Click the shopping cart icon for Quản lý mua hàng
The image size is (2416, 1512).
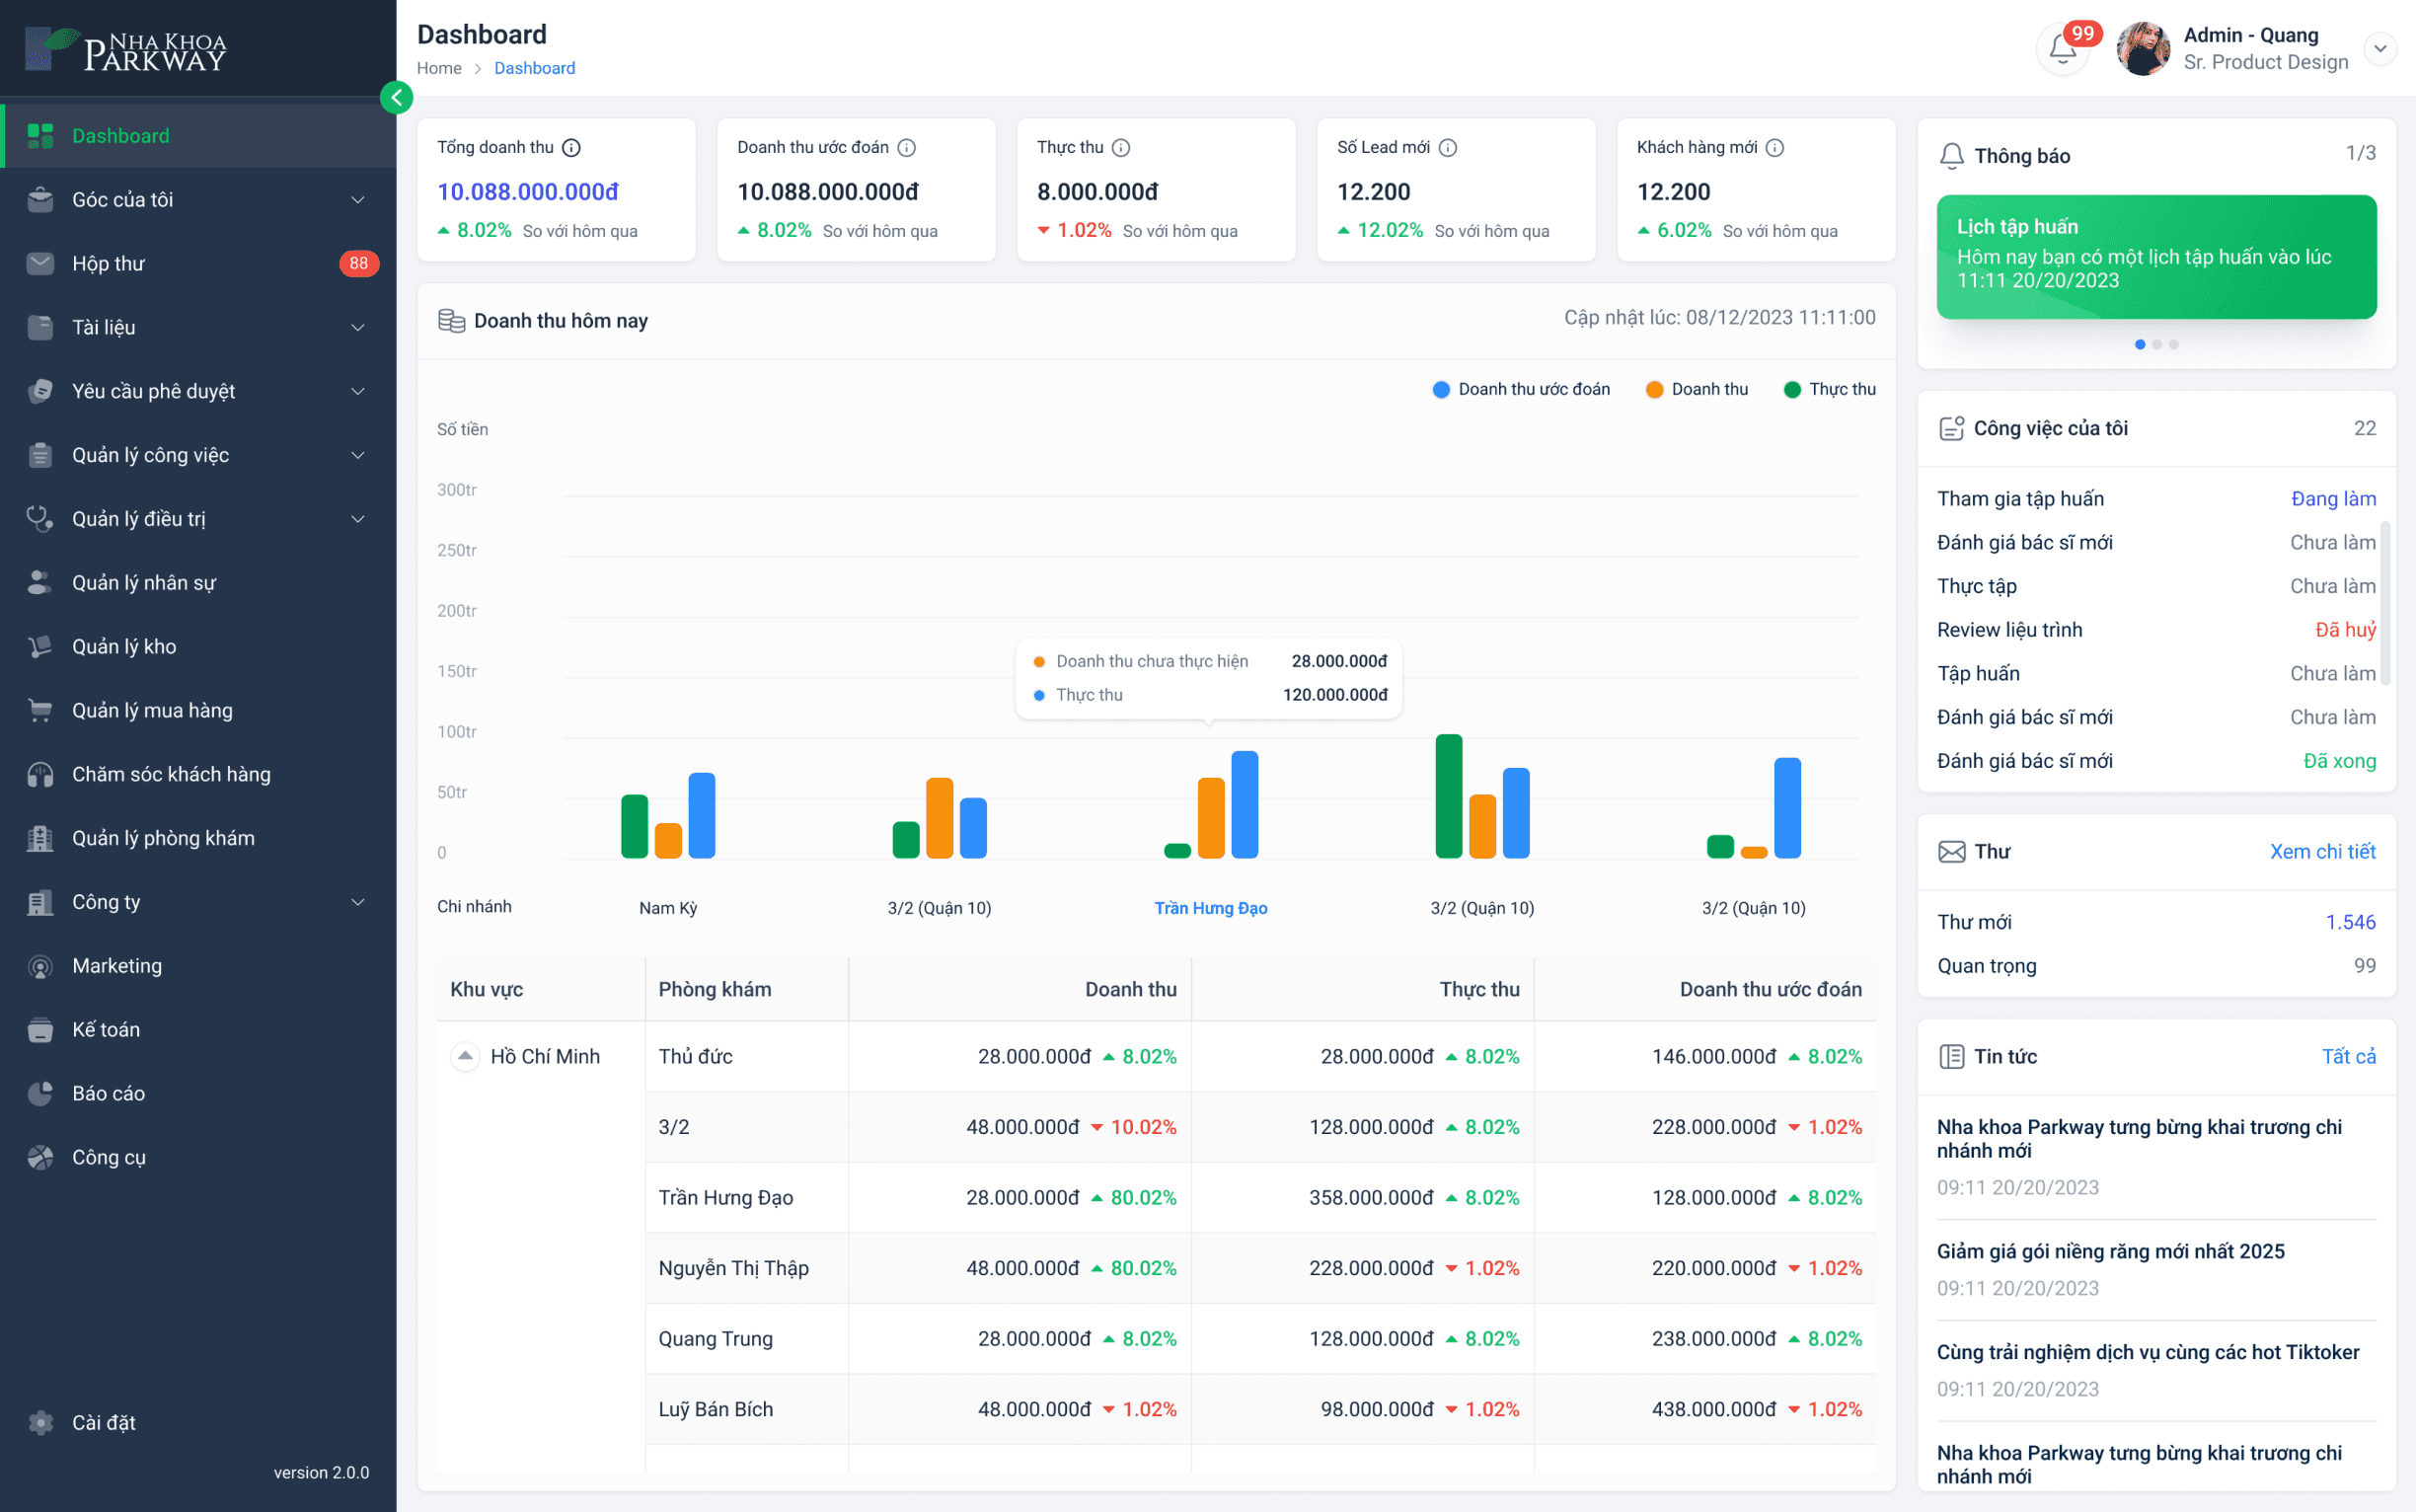click(x=40, y=711)
